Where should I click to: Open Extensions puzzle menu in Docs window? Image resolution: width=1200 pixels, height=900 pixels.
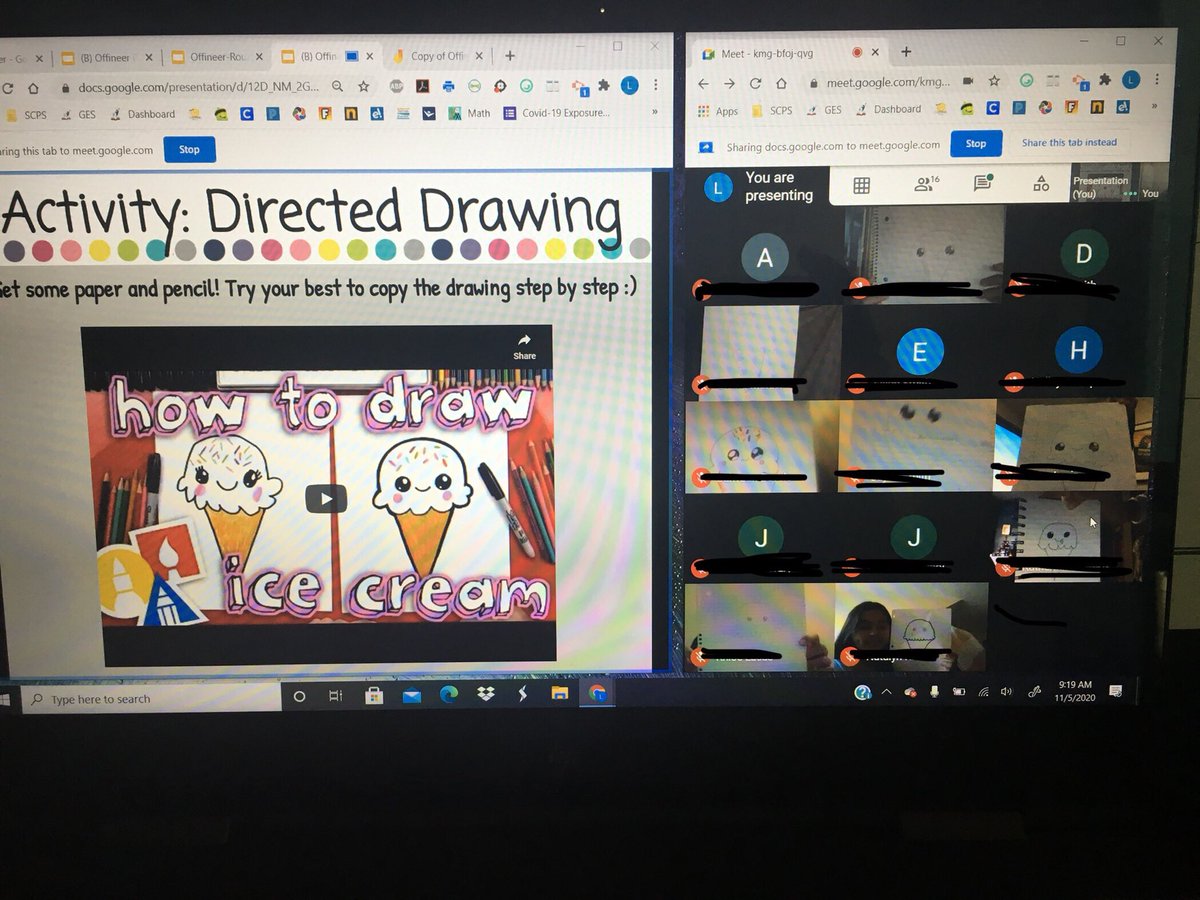pyautogui.click(x=604, y=86)
